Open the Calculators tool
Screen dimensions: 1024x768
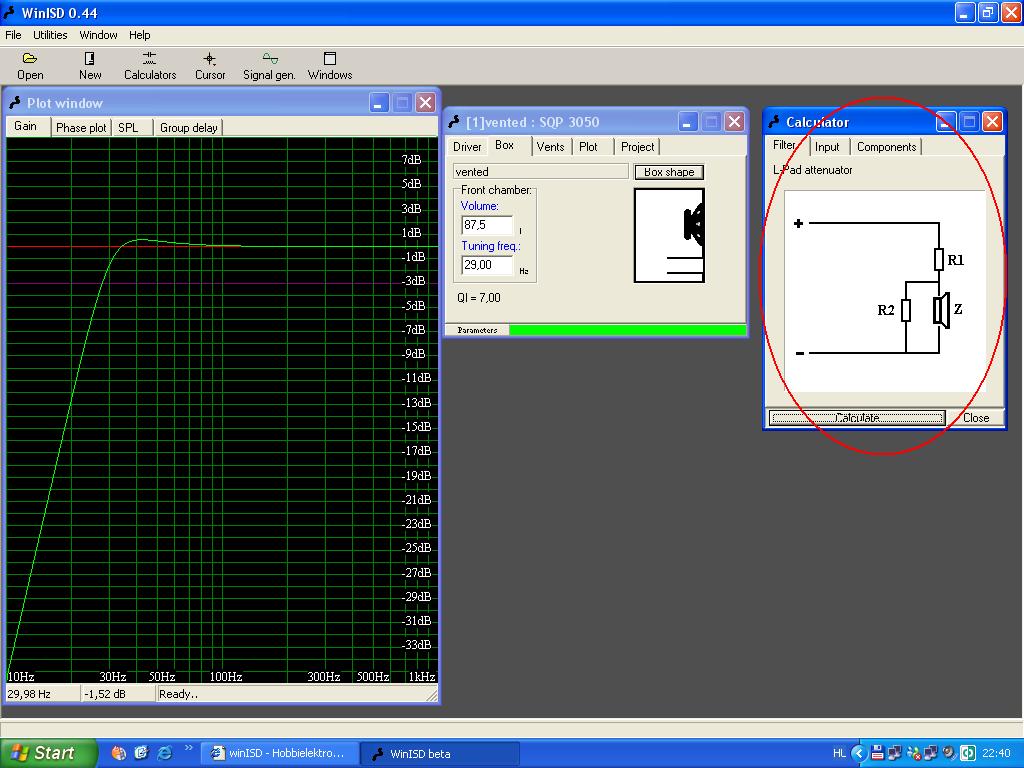(150, 66)
